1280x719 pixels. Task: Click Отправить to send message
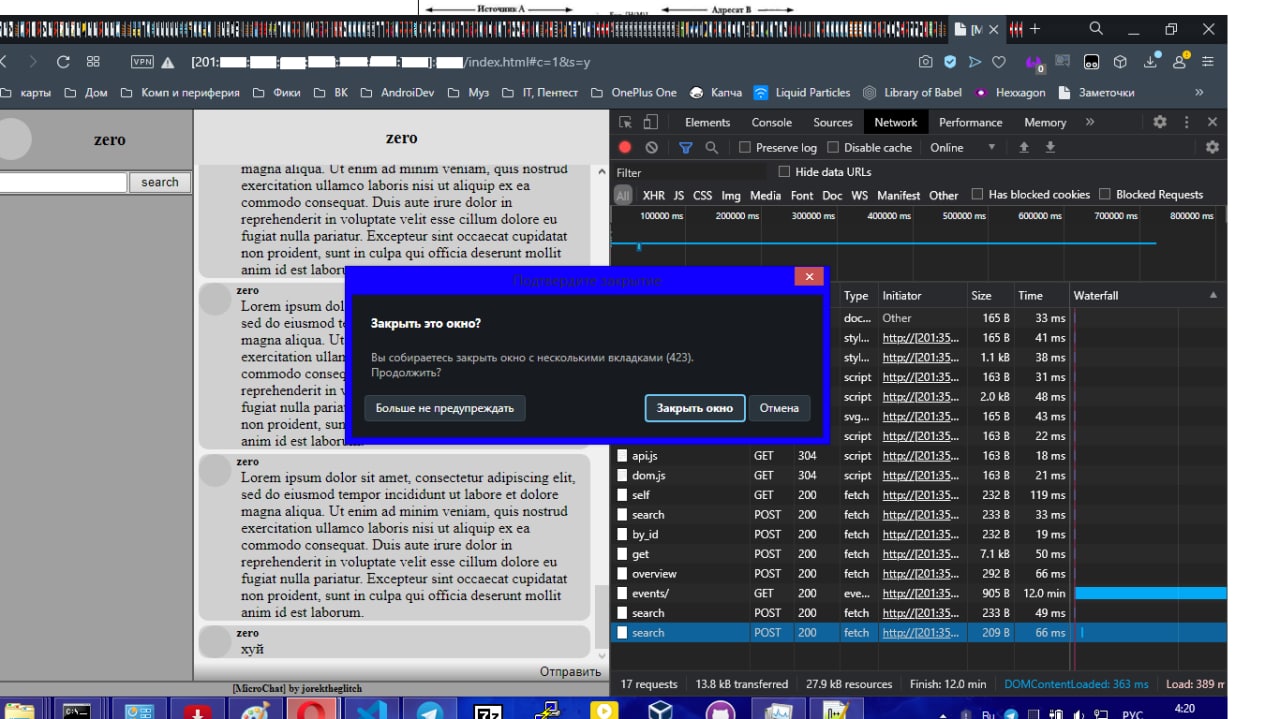(x=571, y=671)
